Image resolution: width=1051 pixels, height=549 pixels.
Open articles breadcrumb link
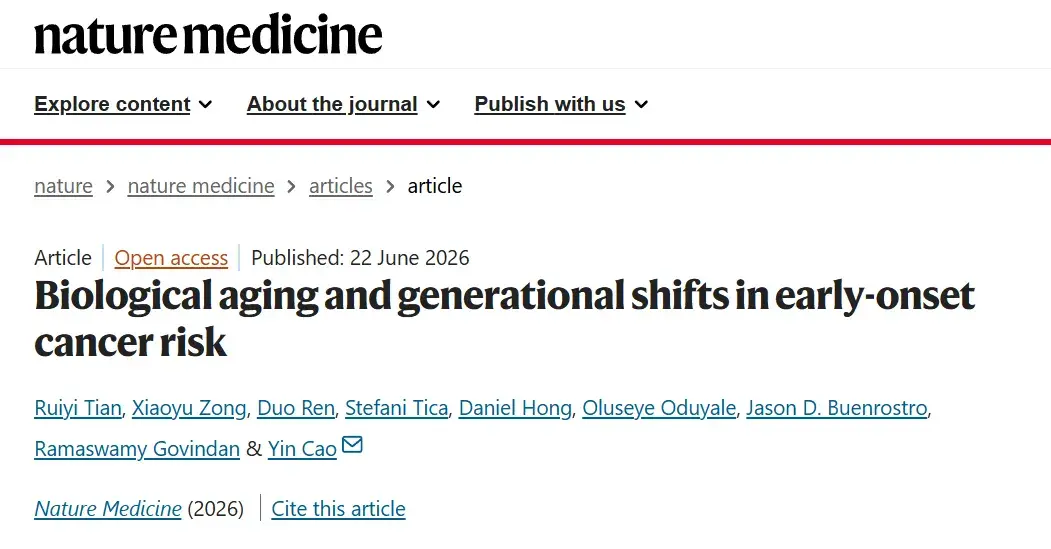pyautogui.click(x=341, y=186)
